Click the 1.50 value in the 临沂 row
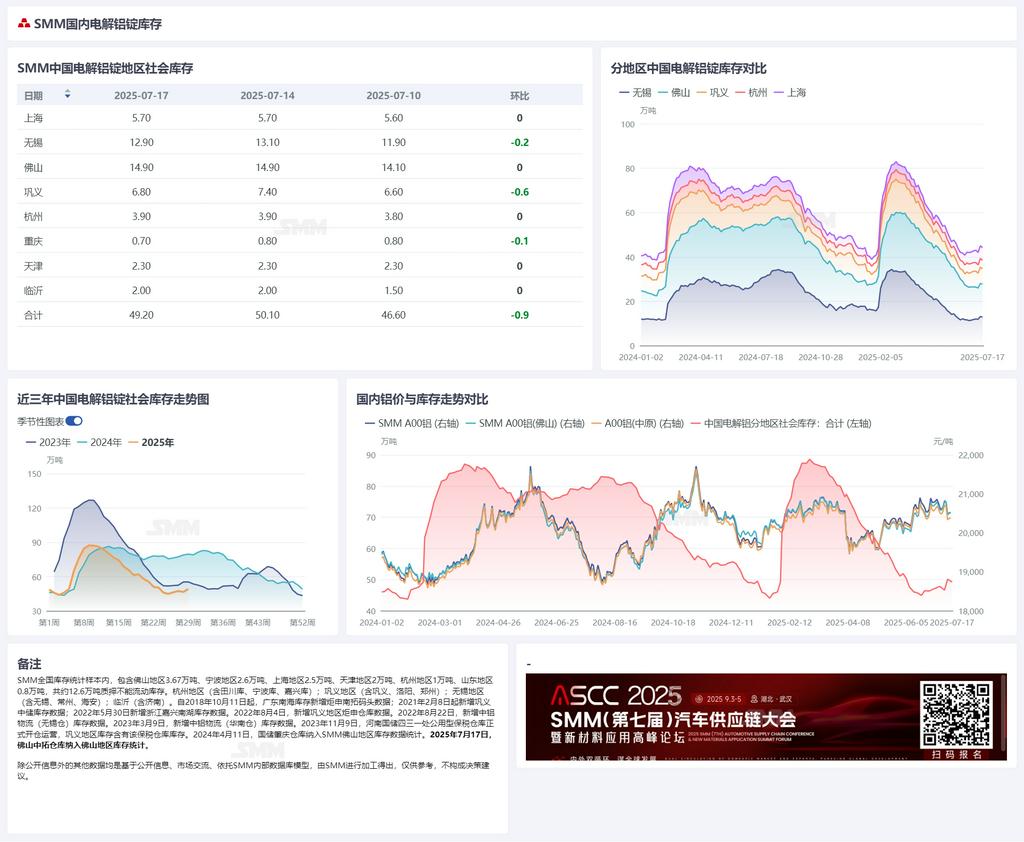The height and width of the screenshot is (842, 1024). [x=393, y=291]
